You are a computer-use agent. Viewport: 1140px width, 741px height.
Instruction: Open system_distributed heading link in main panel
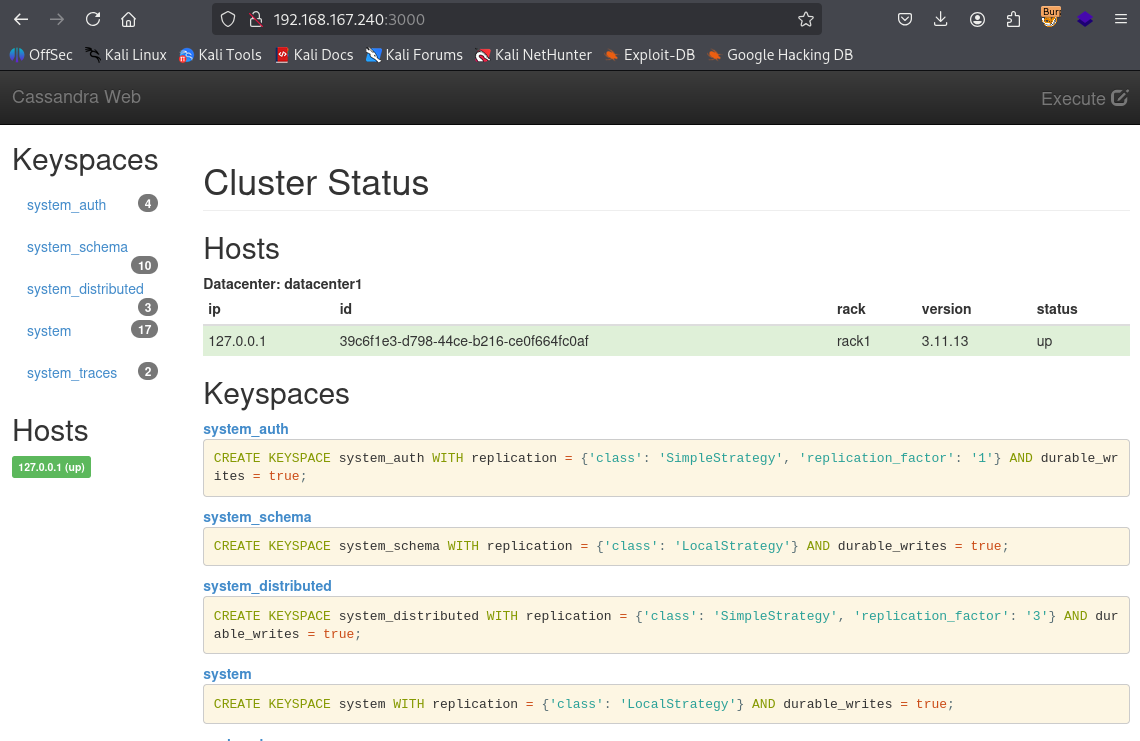pyautogui.click(x=267, y=586)
